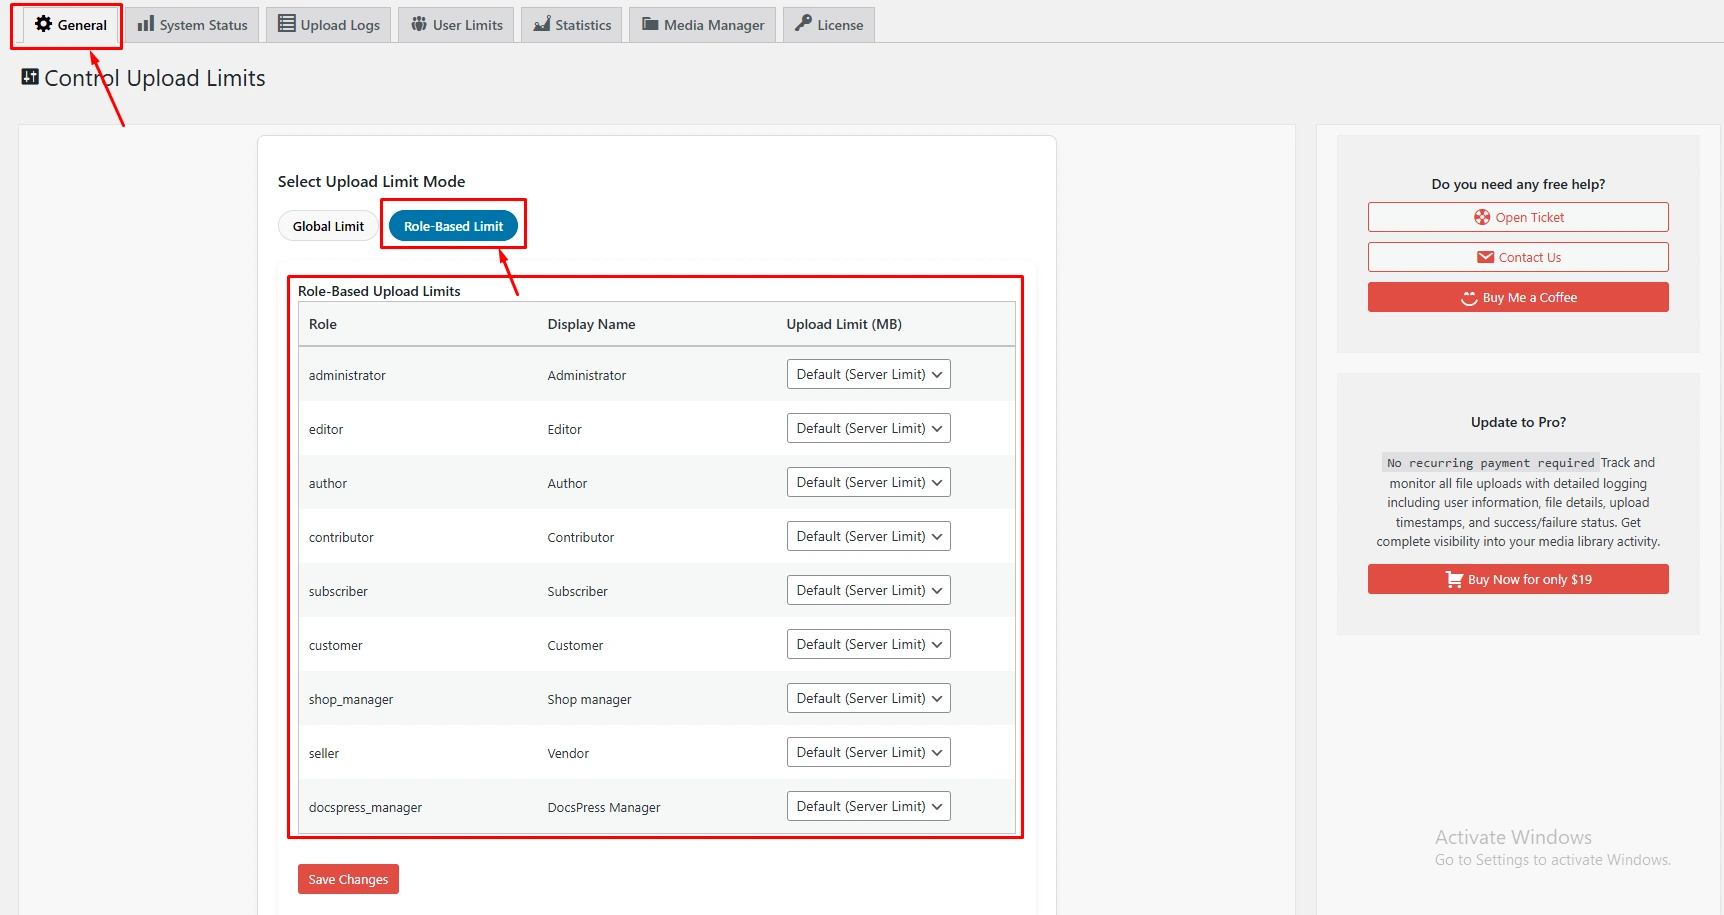Select the Global Limit mode
Viewport: 1724px width, 915px height.
pos(328,226)
